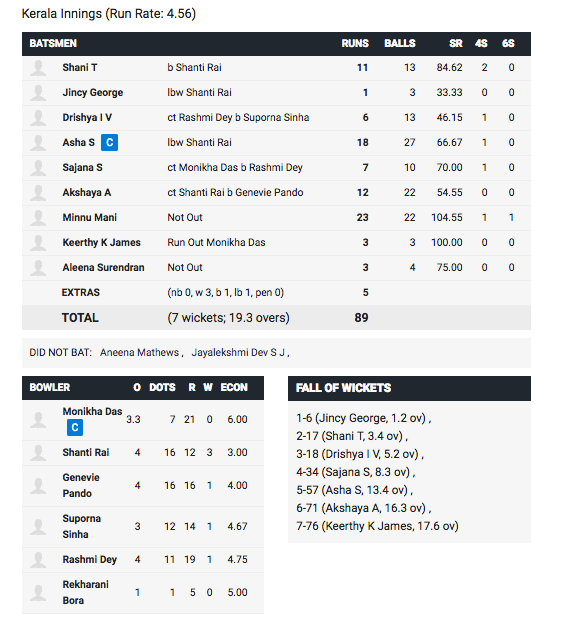This screenshot has width=563, height=633.
Task: Select Aneena Mathews in did not bat list
Action: click(140, 352)
